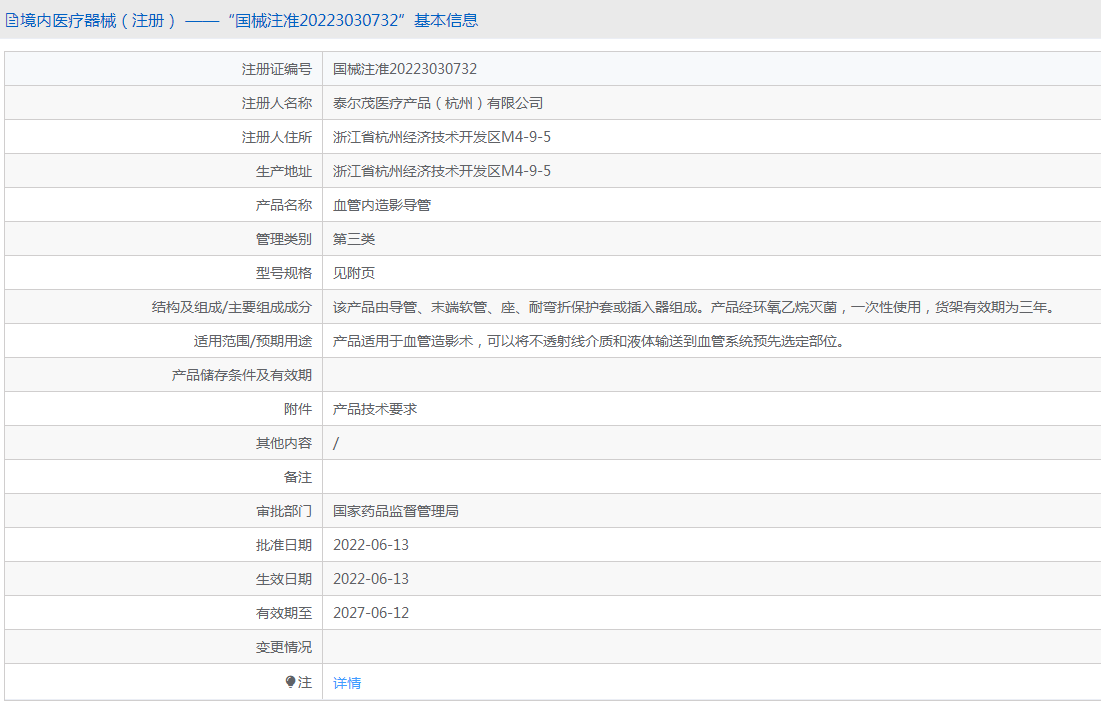Select product name 血管内造影导管
This screenshot has width=1101, height=704.
click(382, 205)
